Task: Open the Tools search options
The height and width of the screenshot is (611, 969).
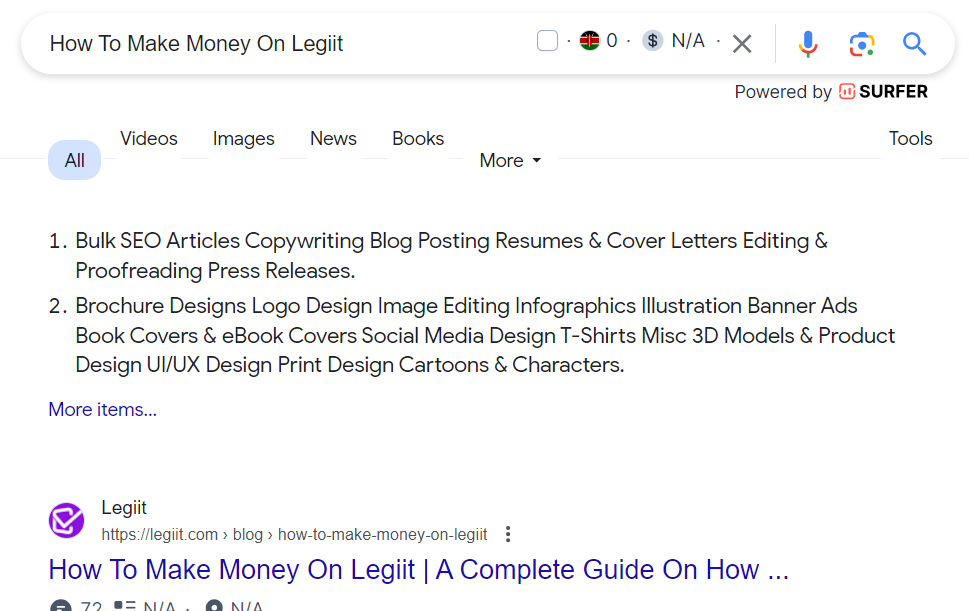Action: (x=910, y=139)
